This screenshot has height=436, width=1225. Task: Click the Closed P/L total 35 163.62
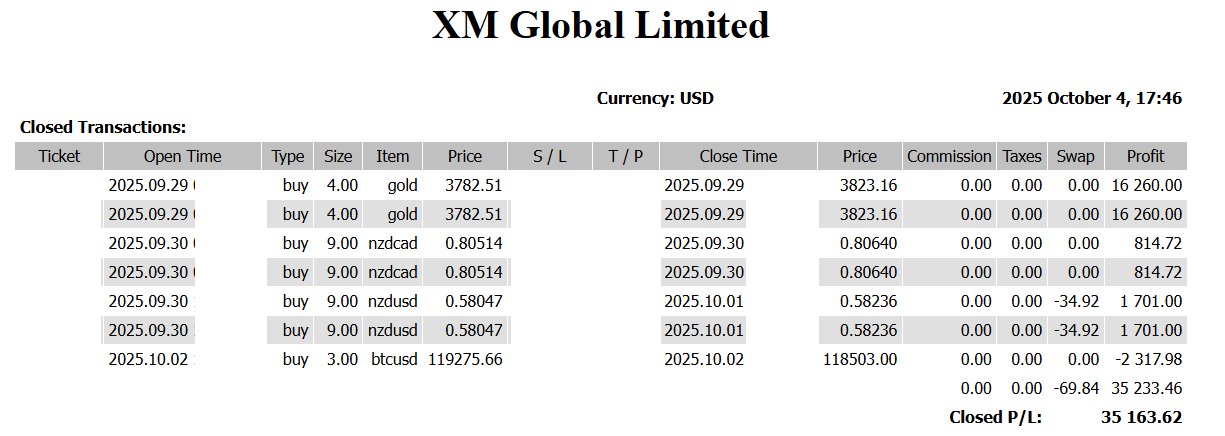click(1141, 417)
